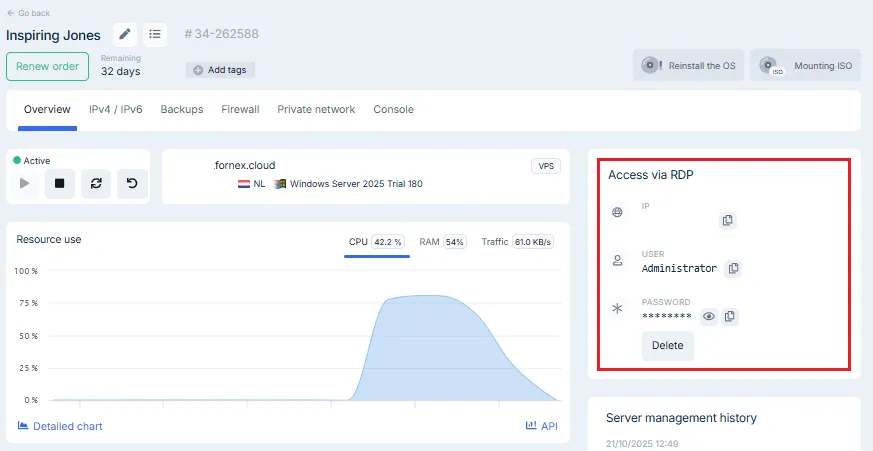Click Add tags button
873x451 pixels.
(x=221, y=70)
